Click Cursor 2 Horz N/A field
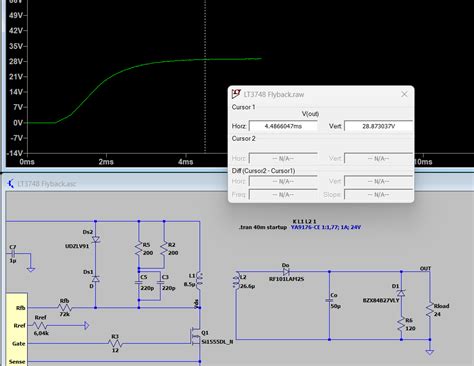Screen dimensions: 474x366 283,158
